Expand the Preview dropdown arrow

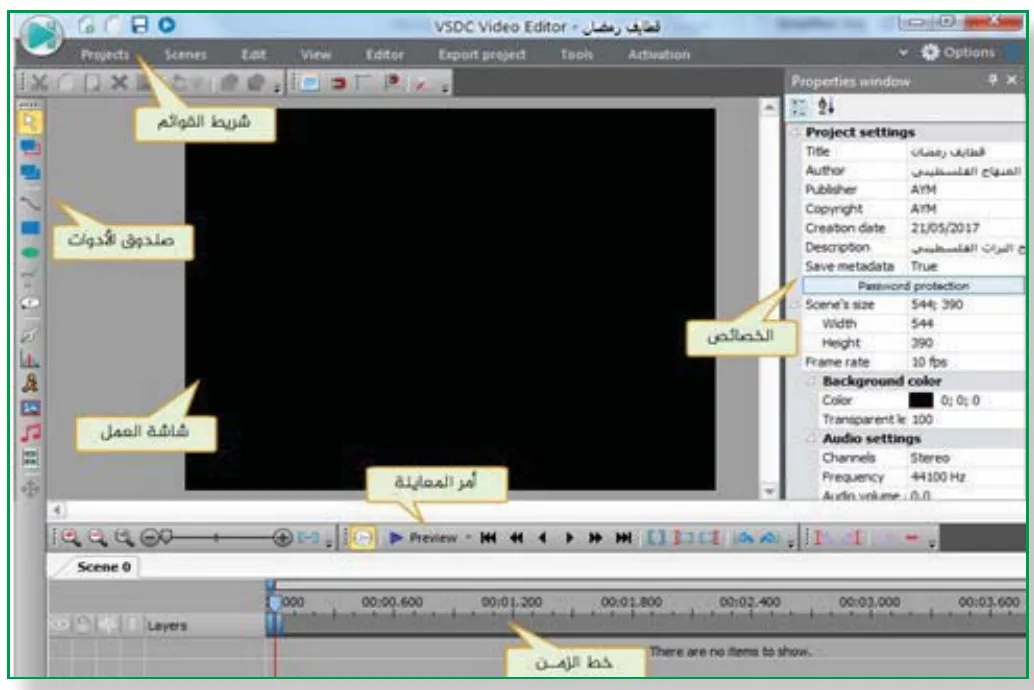(468, 538)
